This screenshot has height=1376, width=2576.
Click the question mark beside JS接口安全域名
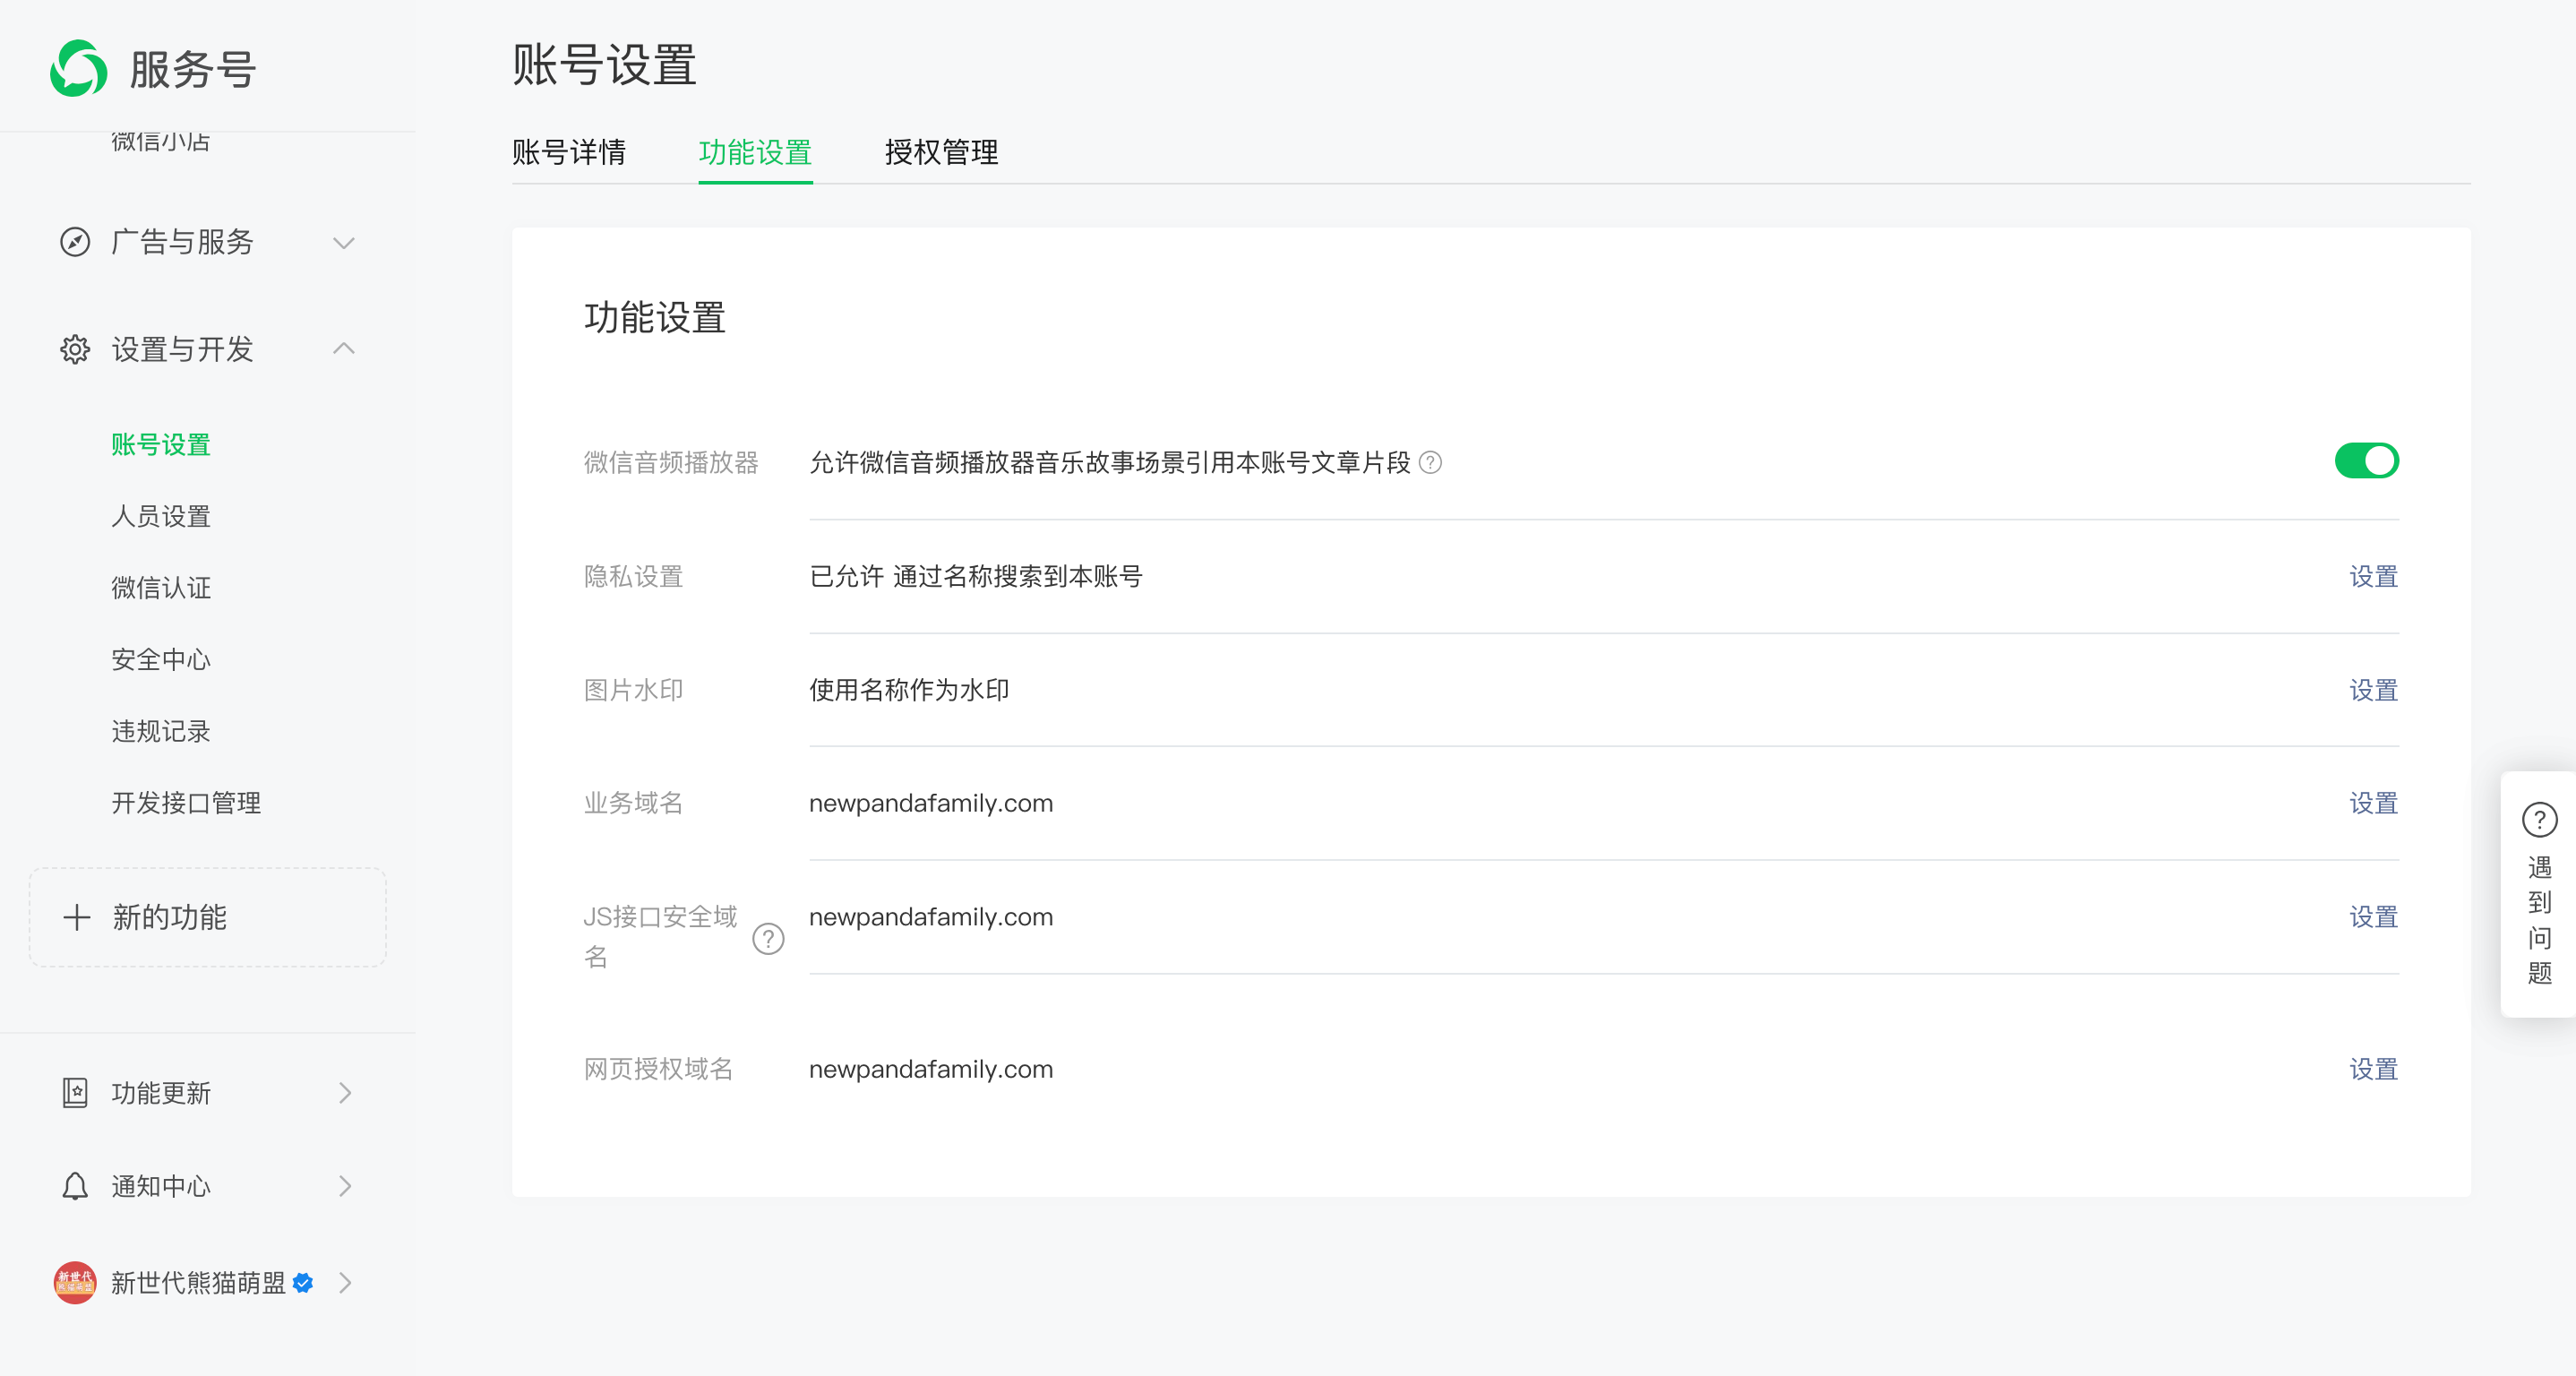click(767, 938)
